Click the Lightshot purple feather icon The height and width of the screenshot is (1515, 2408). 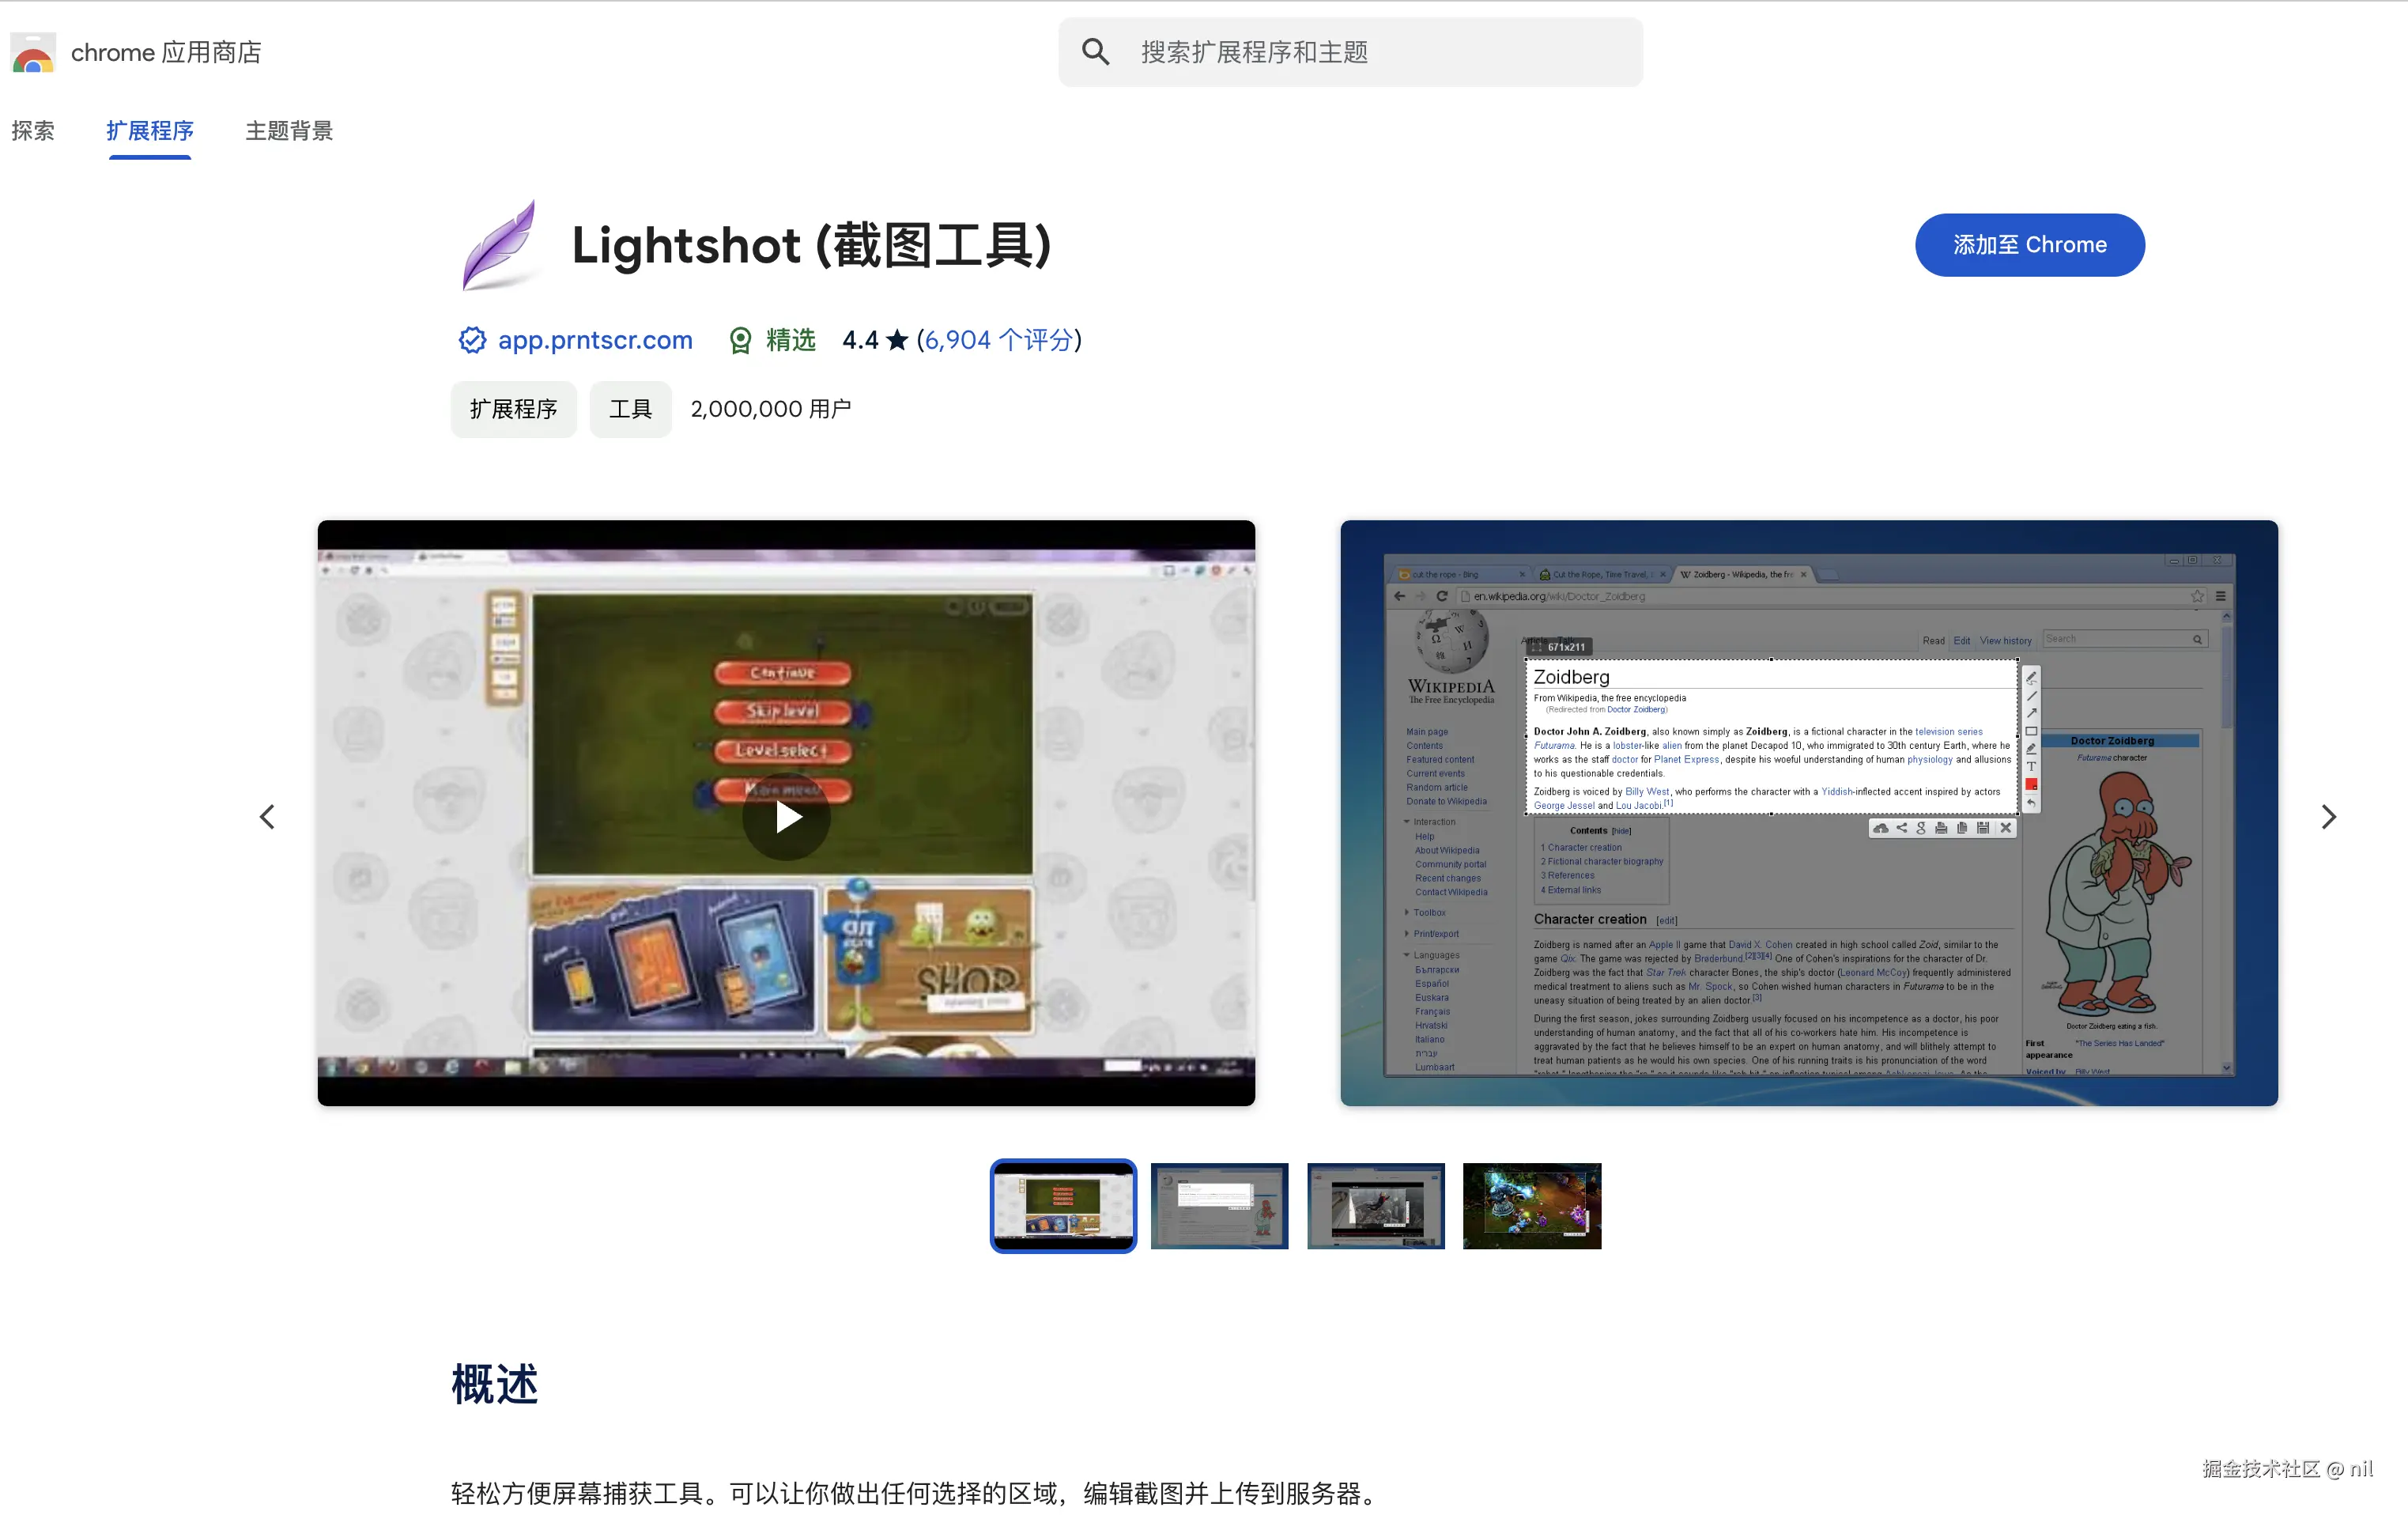tap(500, 245)
